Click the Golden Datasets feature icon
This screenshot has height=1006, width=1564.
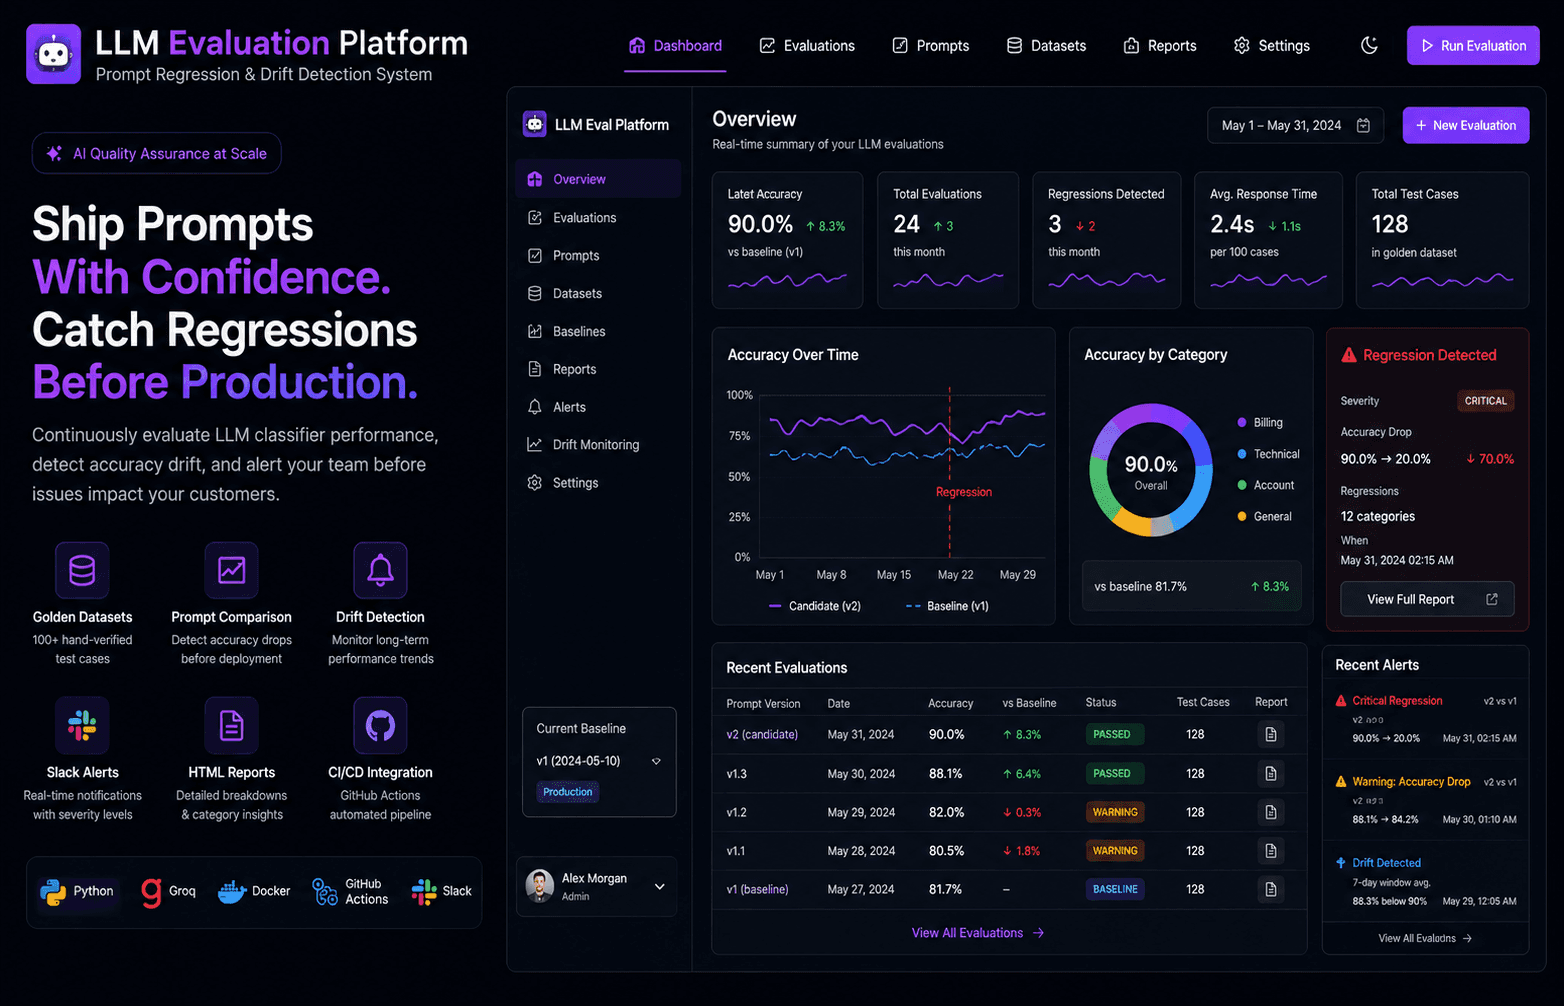click(82, 570)
